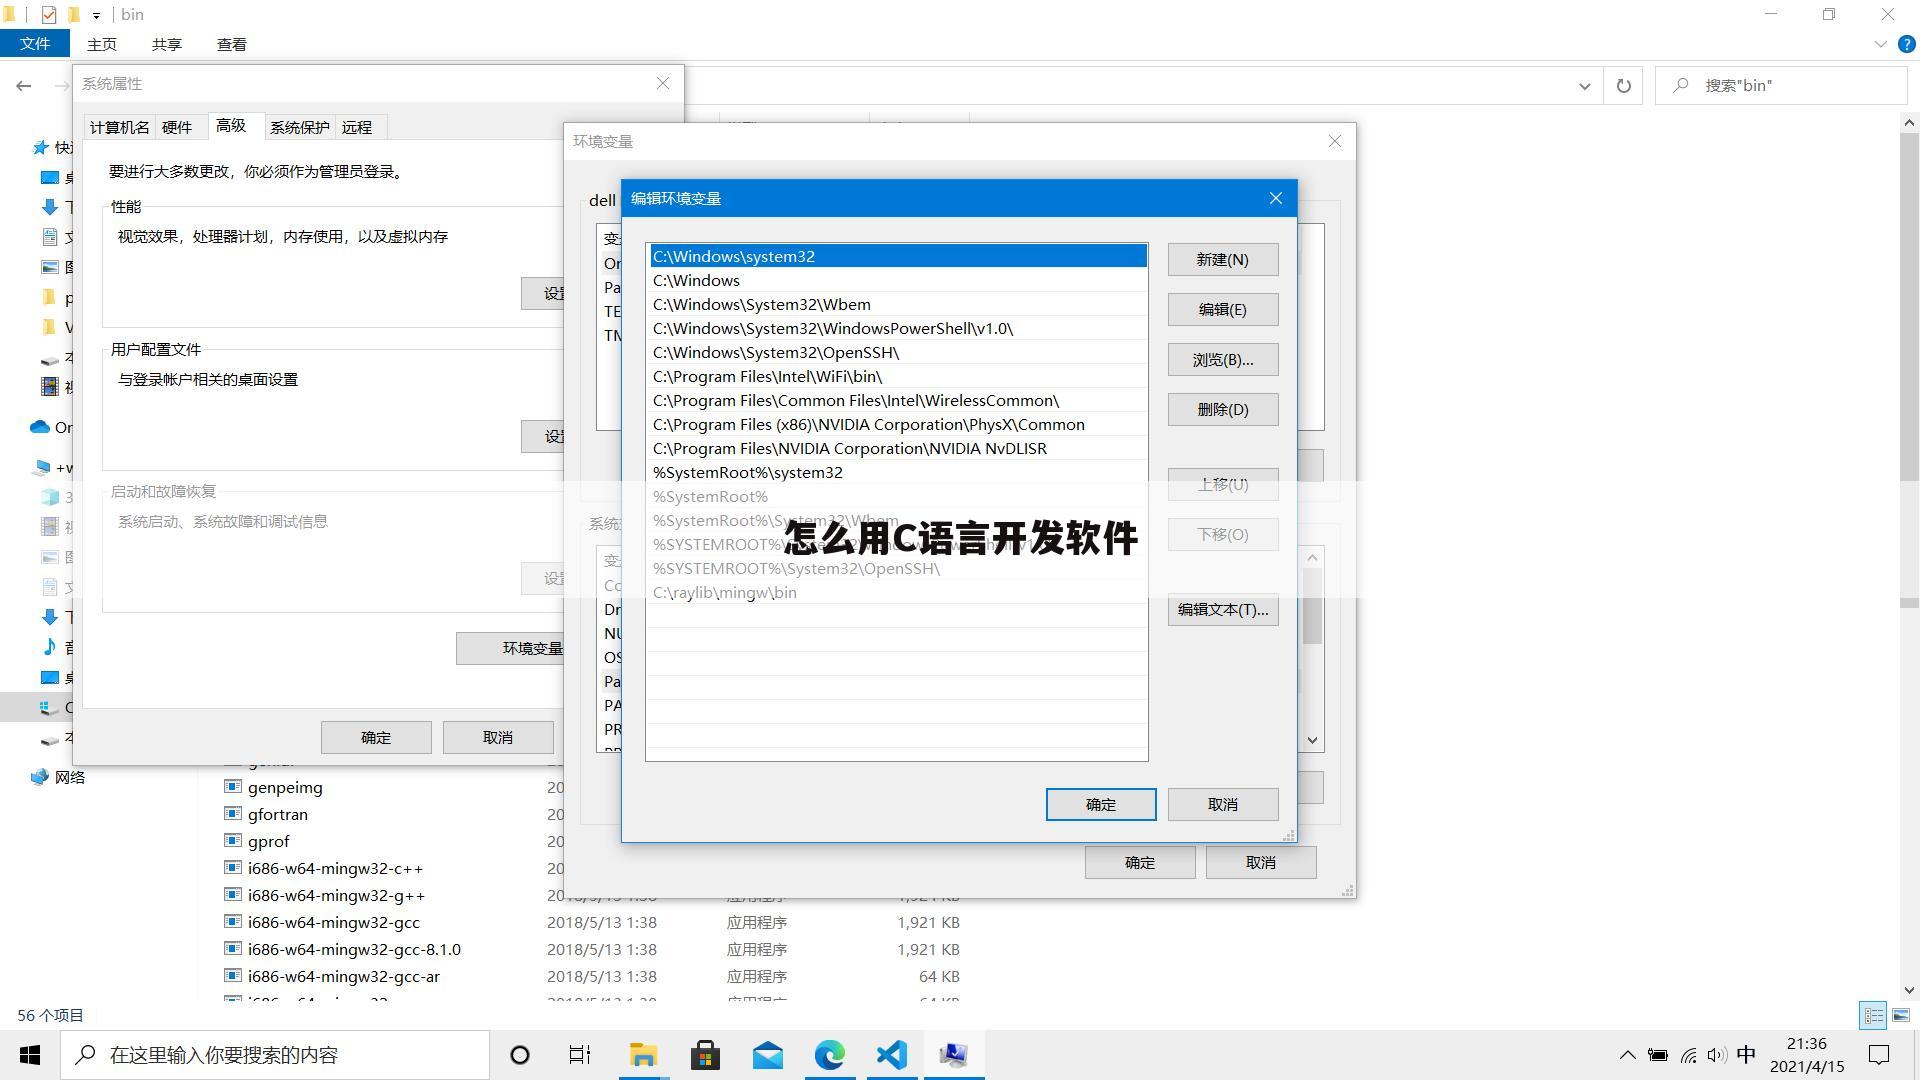Expand the address bar history dropdown

pyautogui.click(x=1583, y=85)
